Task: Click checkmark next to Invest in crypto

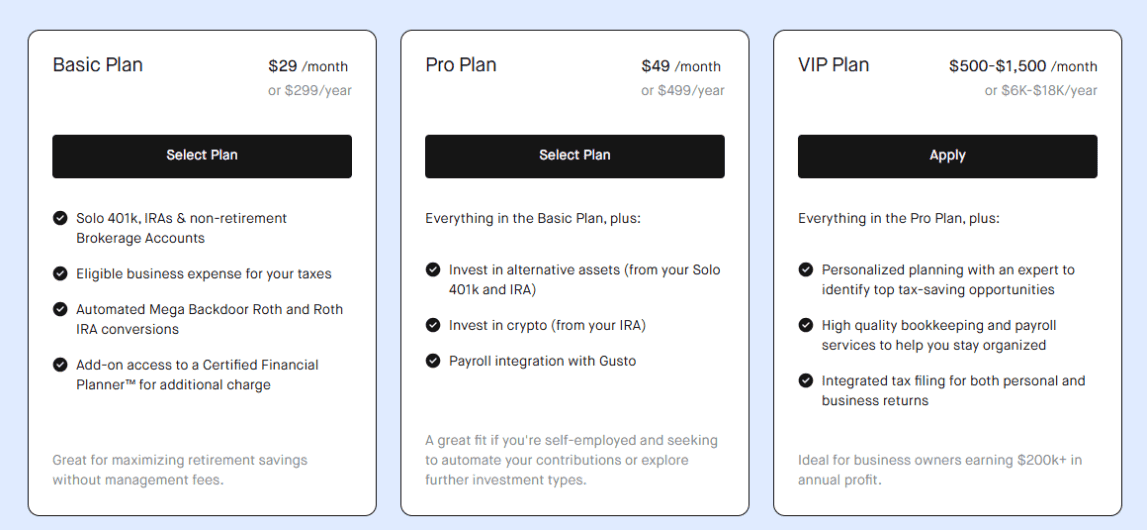Action: pos(433,325)
